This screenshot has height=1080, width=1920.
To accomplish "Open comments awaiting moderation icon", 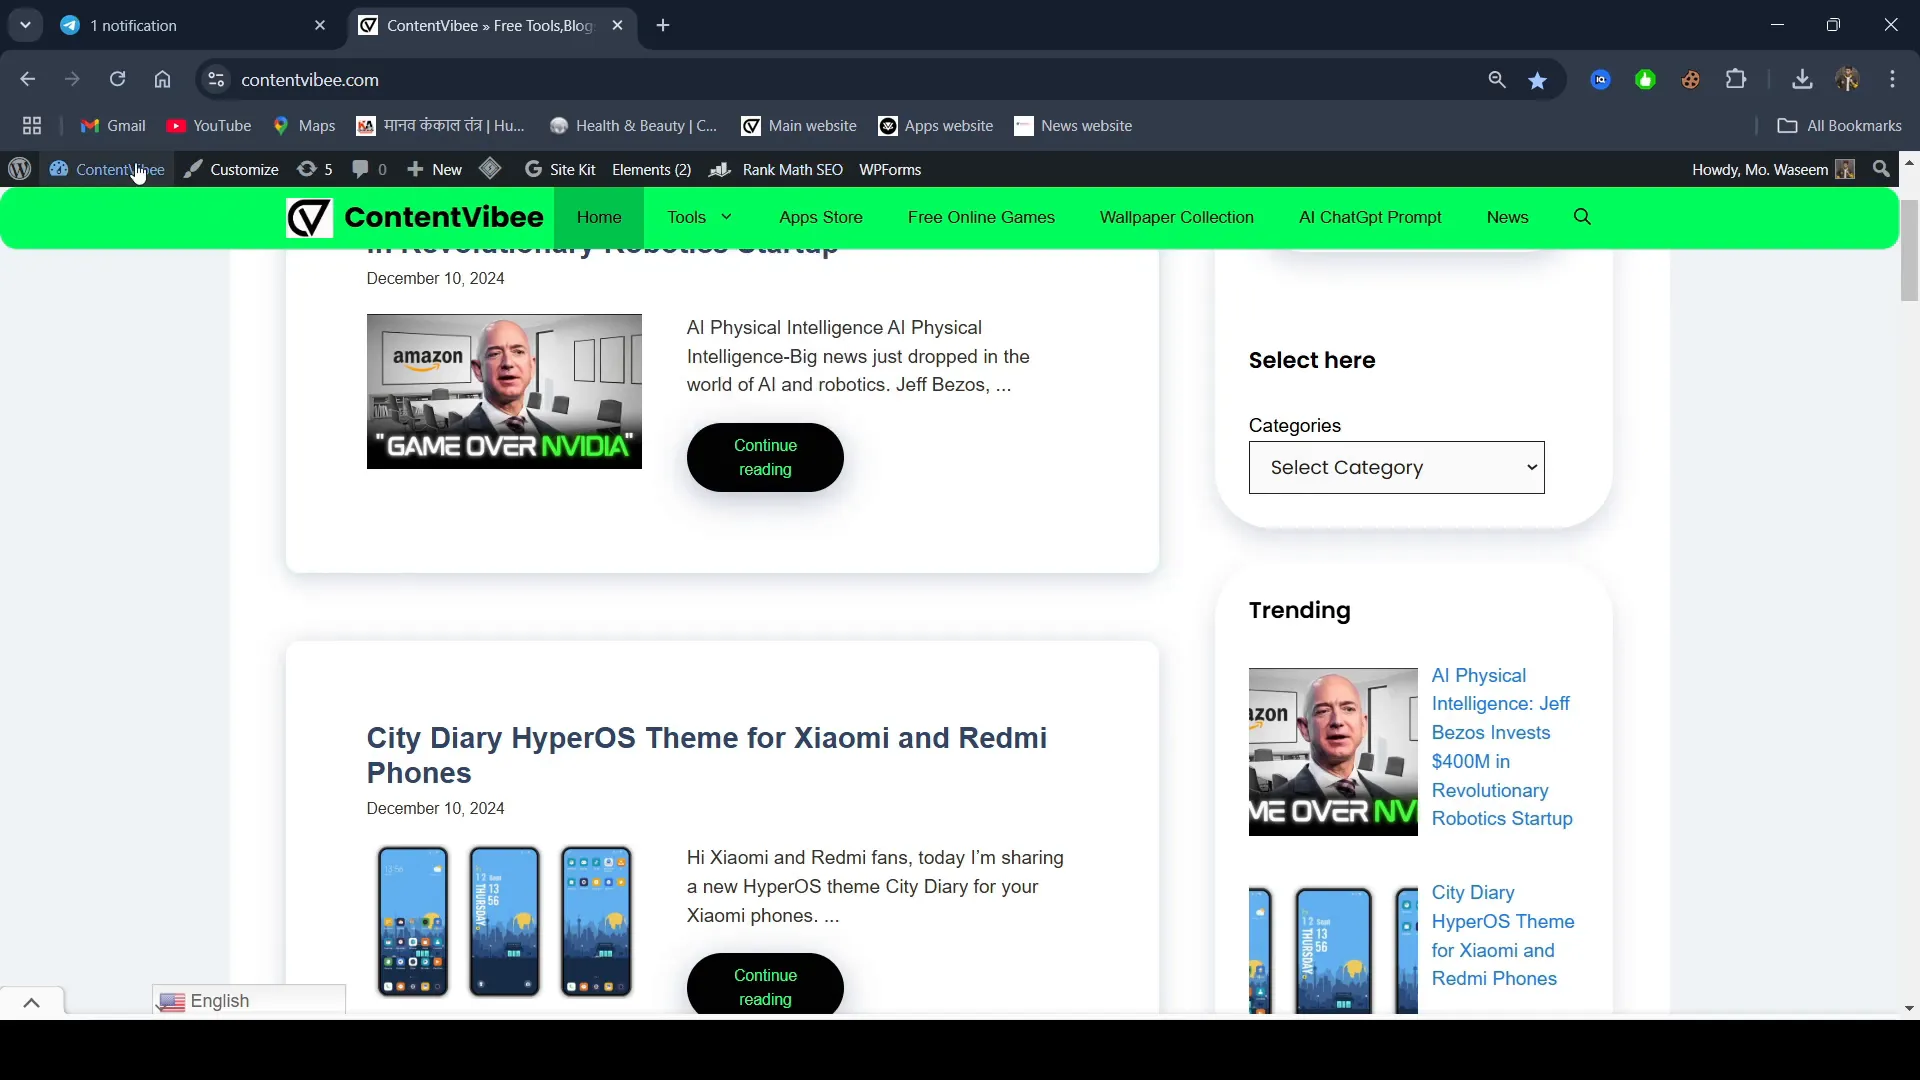I will click(x=369, y=170).
